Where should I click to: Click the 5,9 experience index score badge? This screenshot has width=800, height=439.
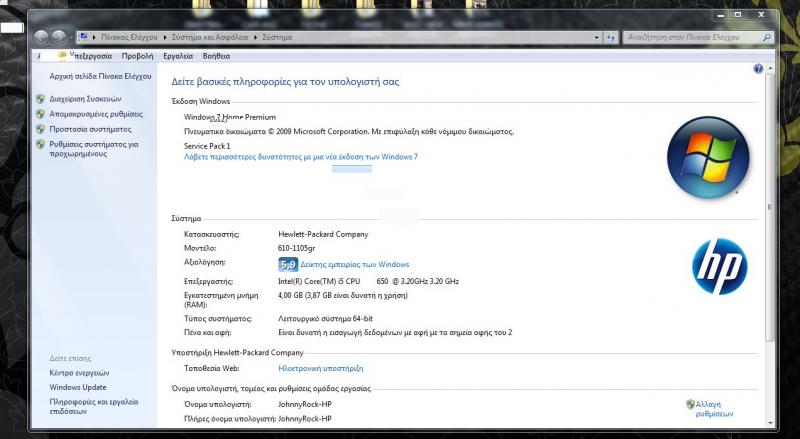pyautogui.click(x=288, y=264)
